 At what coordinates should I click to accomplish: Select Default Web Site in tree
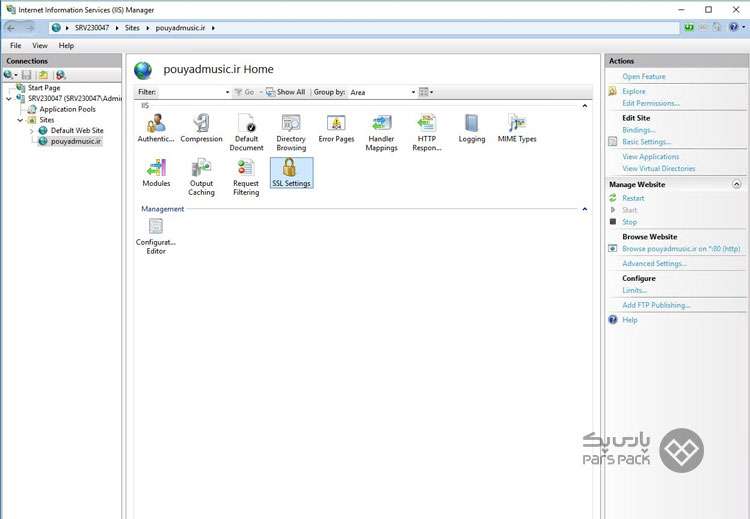click(77, 131)
